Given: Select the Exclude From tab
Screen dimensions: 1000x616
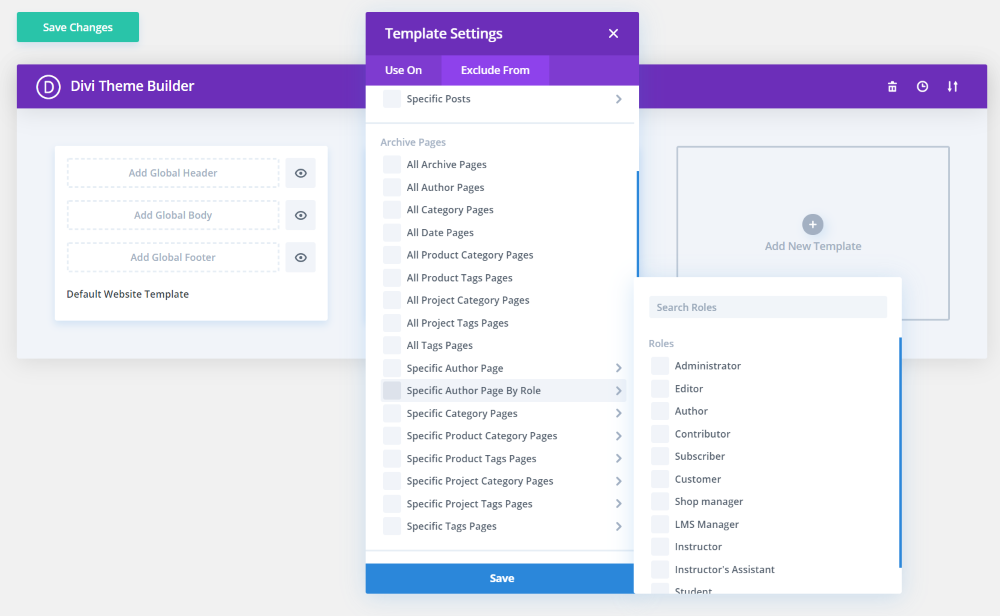Looking at the screenshot, I should coord(495,70).
